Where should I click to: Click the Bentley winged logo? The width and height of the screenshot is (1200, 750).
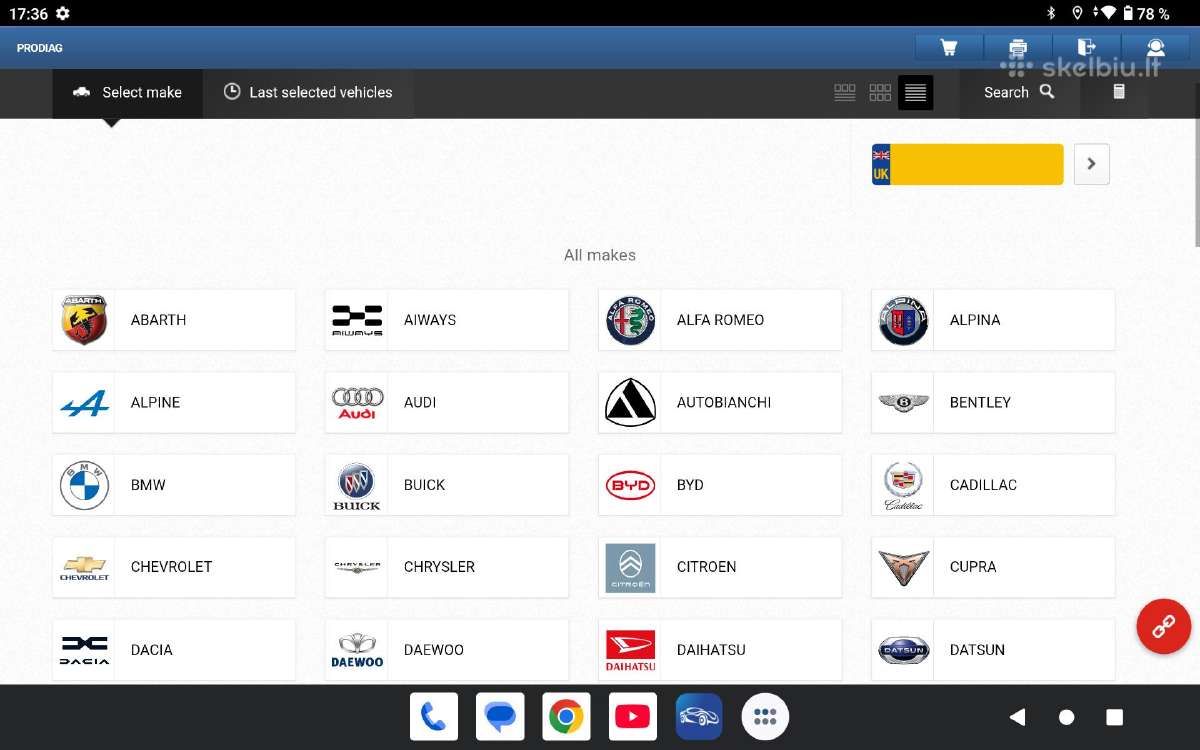pos(903,402)
